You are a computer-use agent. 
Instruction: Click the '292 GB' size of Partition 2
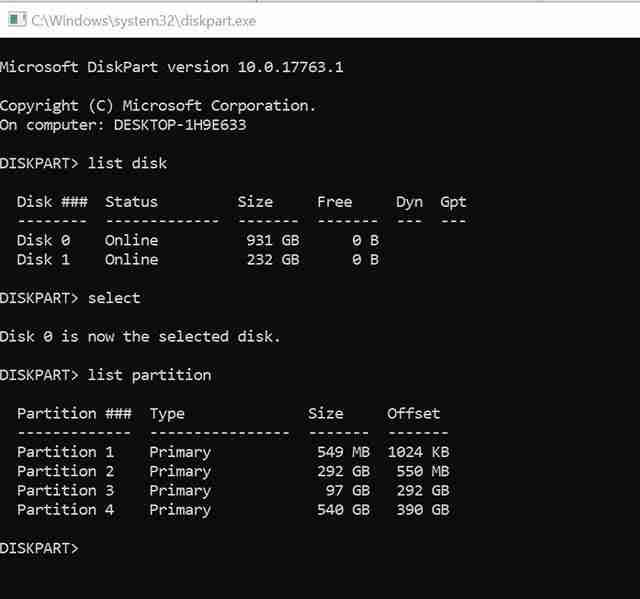pos(344,471)
